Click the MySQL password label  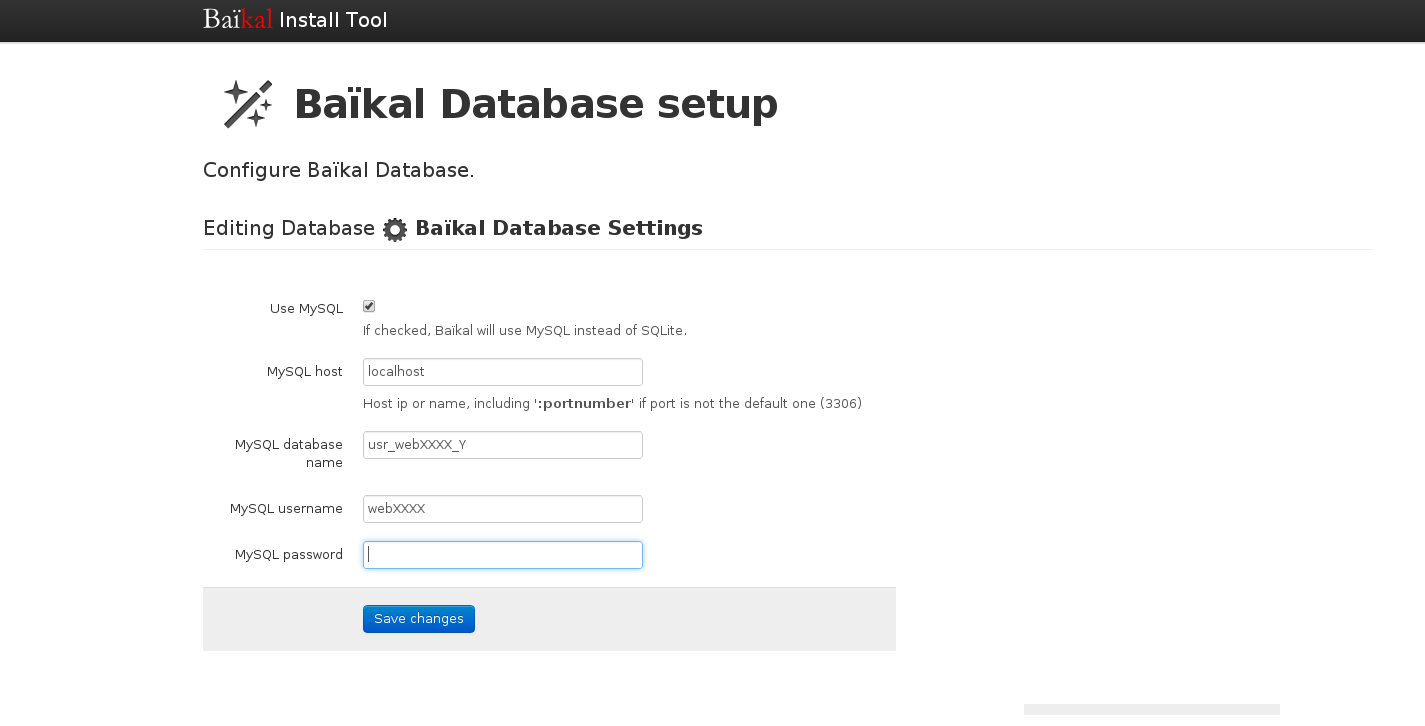coord(289,555)
